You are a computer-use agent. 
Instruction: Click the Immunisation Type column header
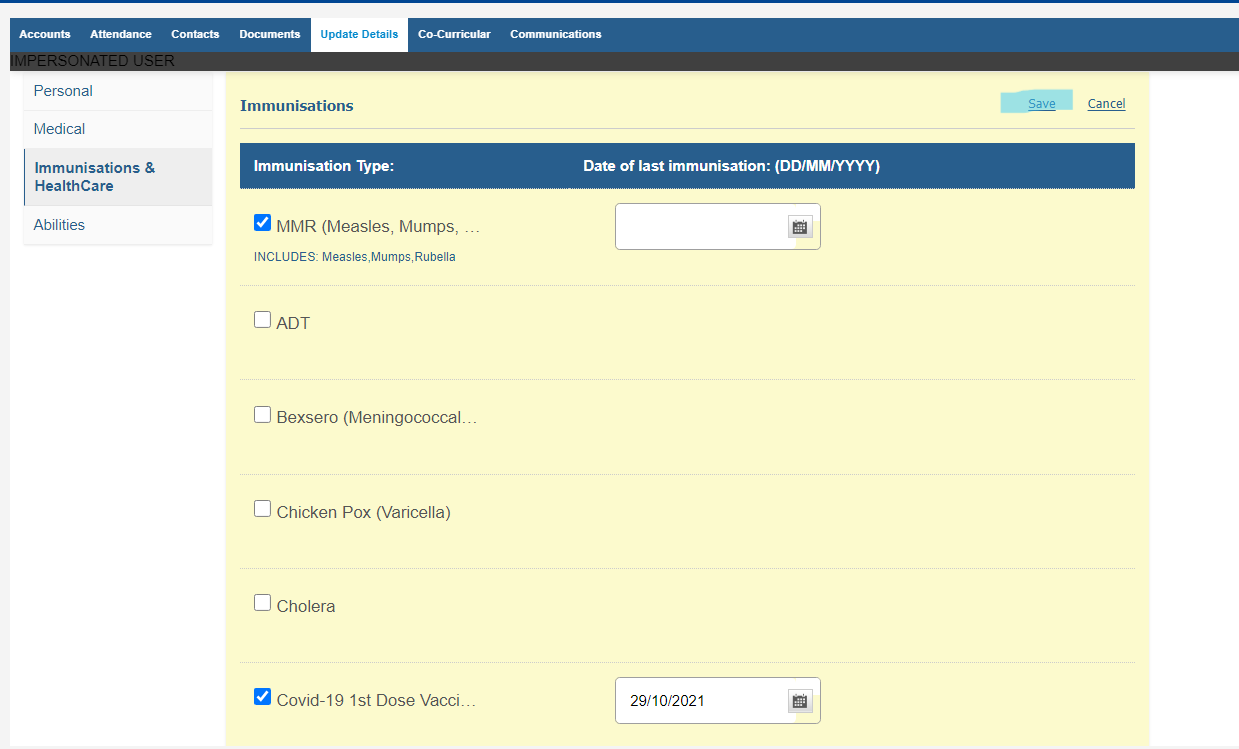tap(324, 166)
